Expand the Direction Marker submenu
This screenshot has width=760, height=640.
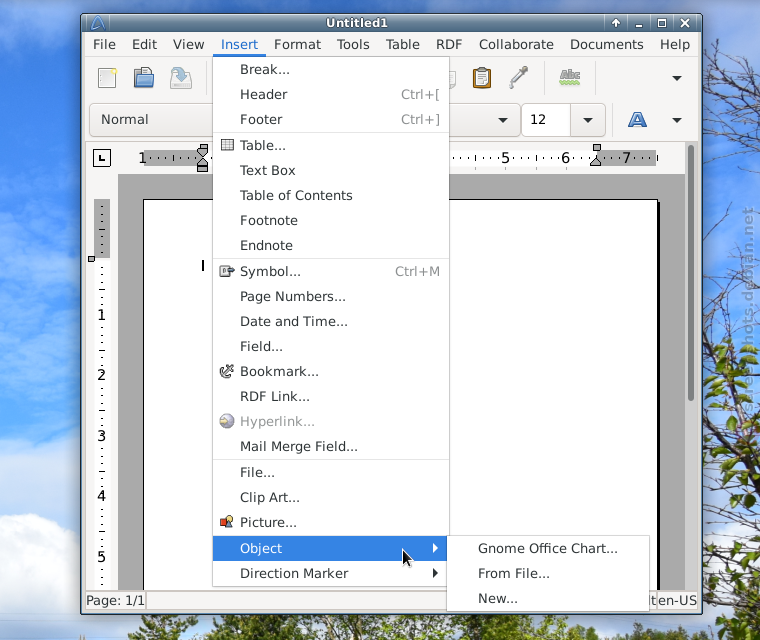tap(330, 573)
